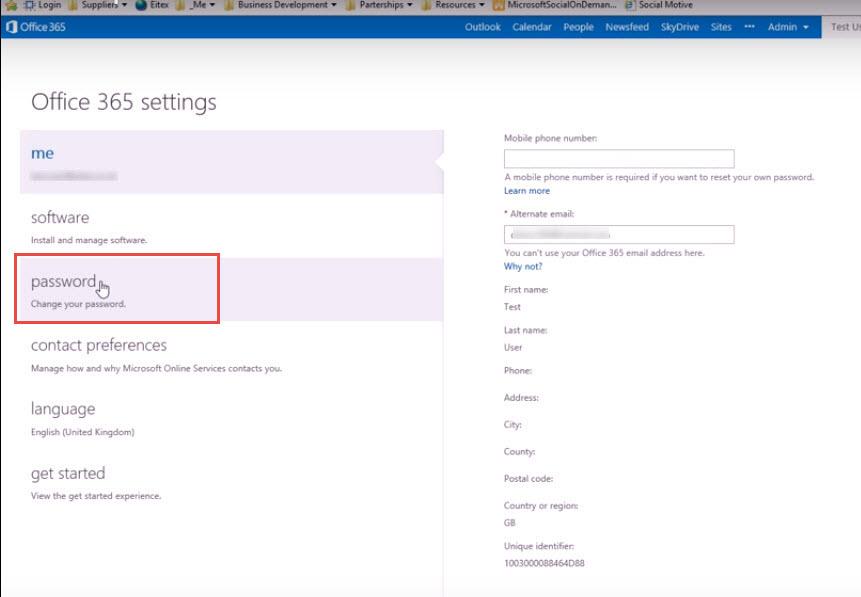Screen dimensions: 861x597
Task: Open Calendar in the top navigation
Action: 532,27
